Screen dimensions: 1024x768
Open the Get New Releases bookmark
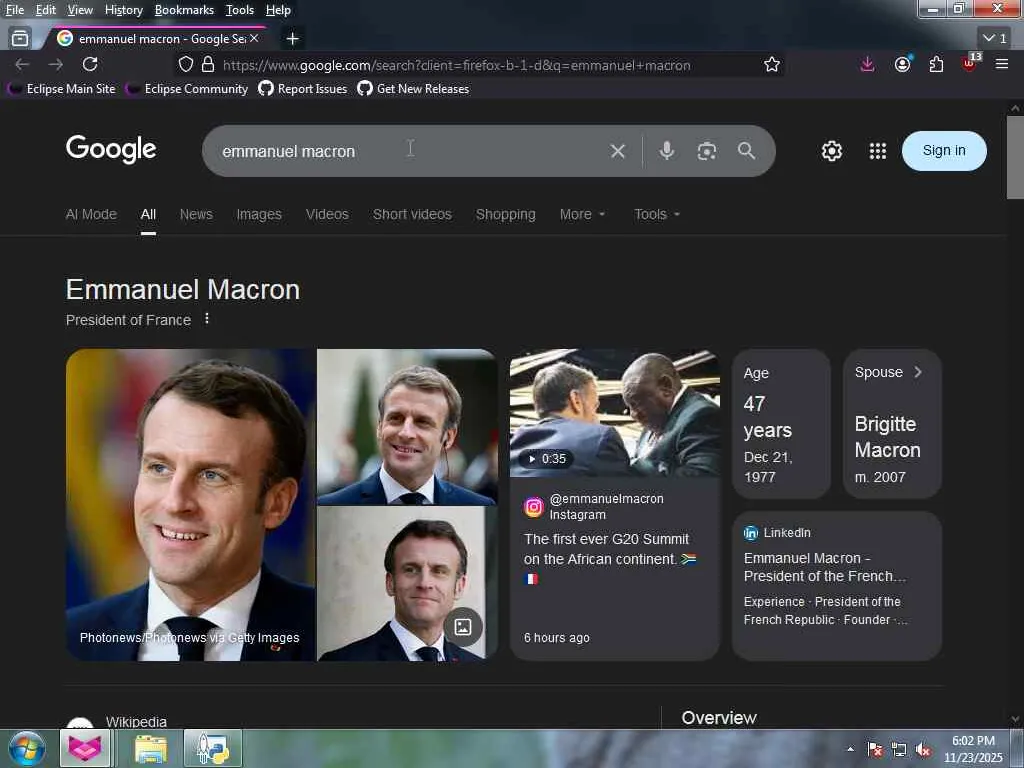click(x=413, y=89)
